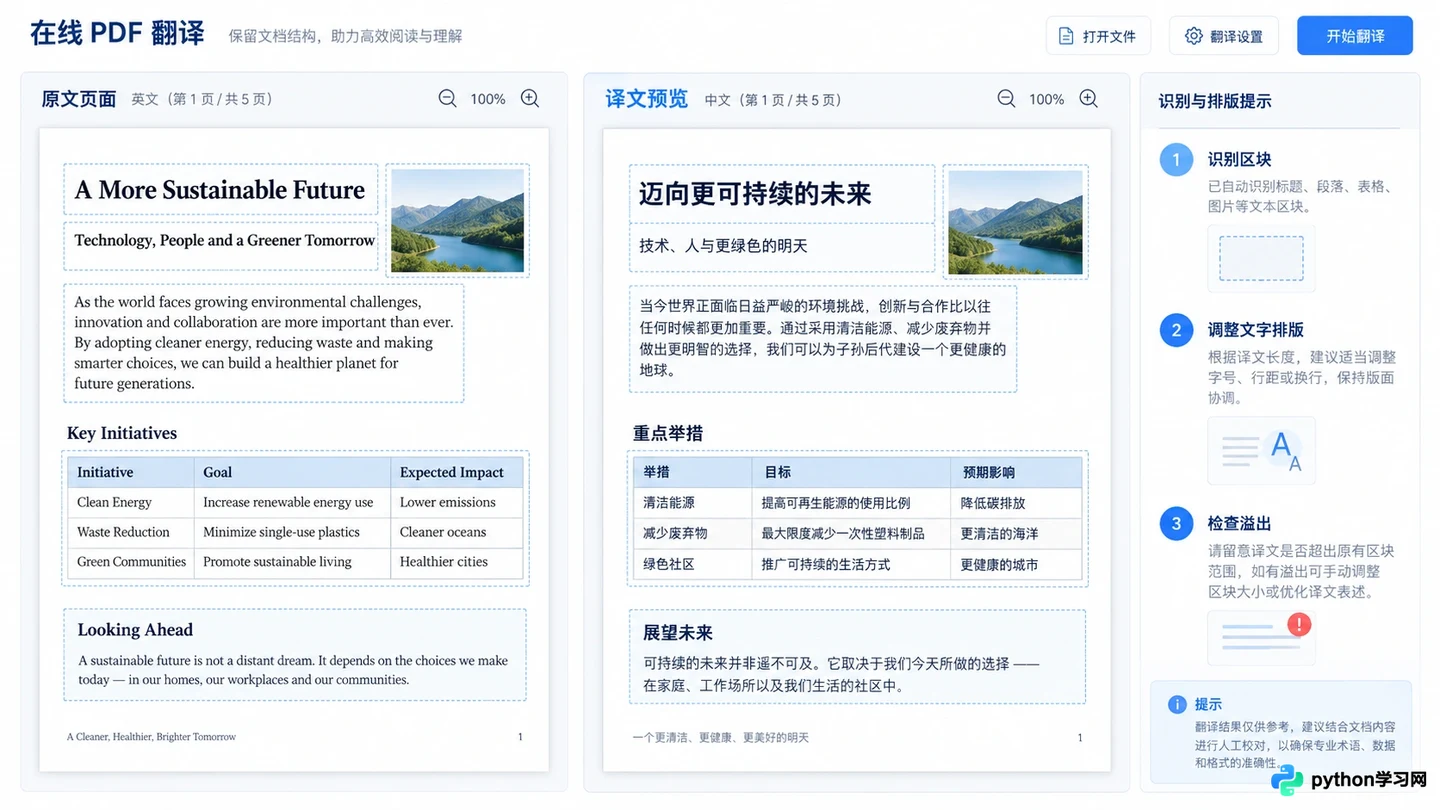The image size is (1440, 810).
Task: Click the 100% zoom value in 译文预览 panel
Action: [1047, 99]
